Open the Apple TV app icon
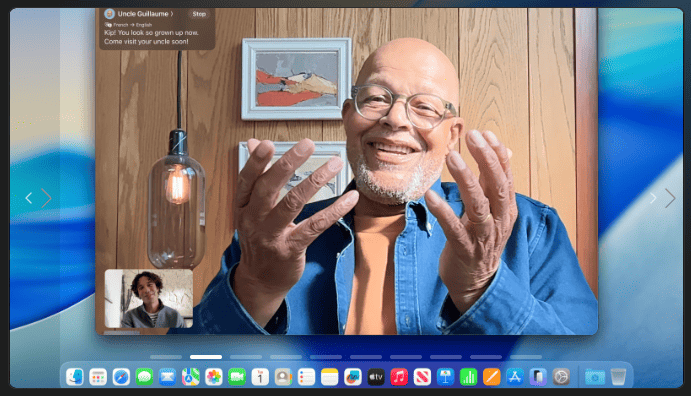The width and height of the screenshot is (691, 396). (376, 377)
